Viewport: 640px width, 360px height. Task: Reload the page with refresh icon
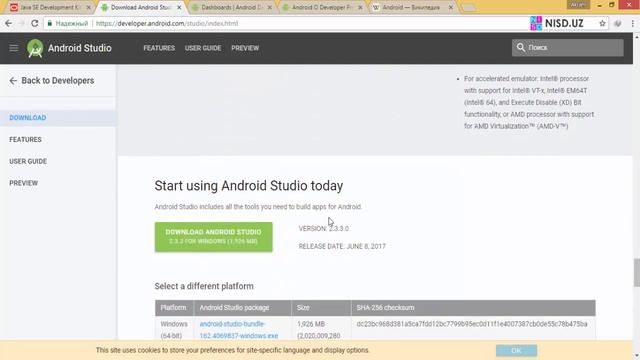point(35,24)
